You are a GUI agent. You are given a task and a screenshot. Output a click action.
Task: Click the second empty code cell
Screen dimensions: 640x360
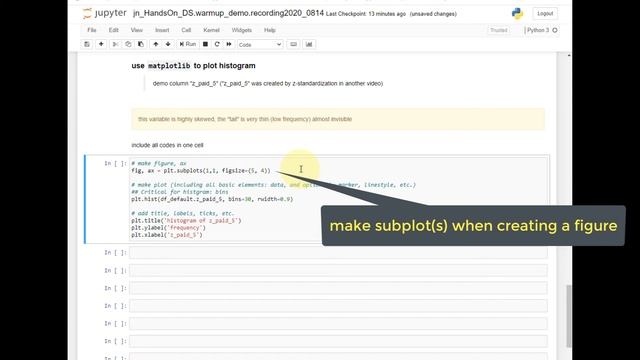(338, 270)
